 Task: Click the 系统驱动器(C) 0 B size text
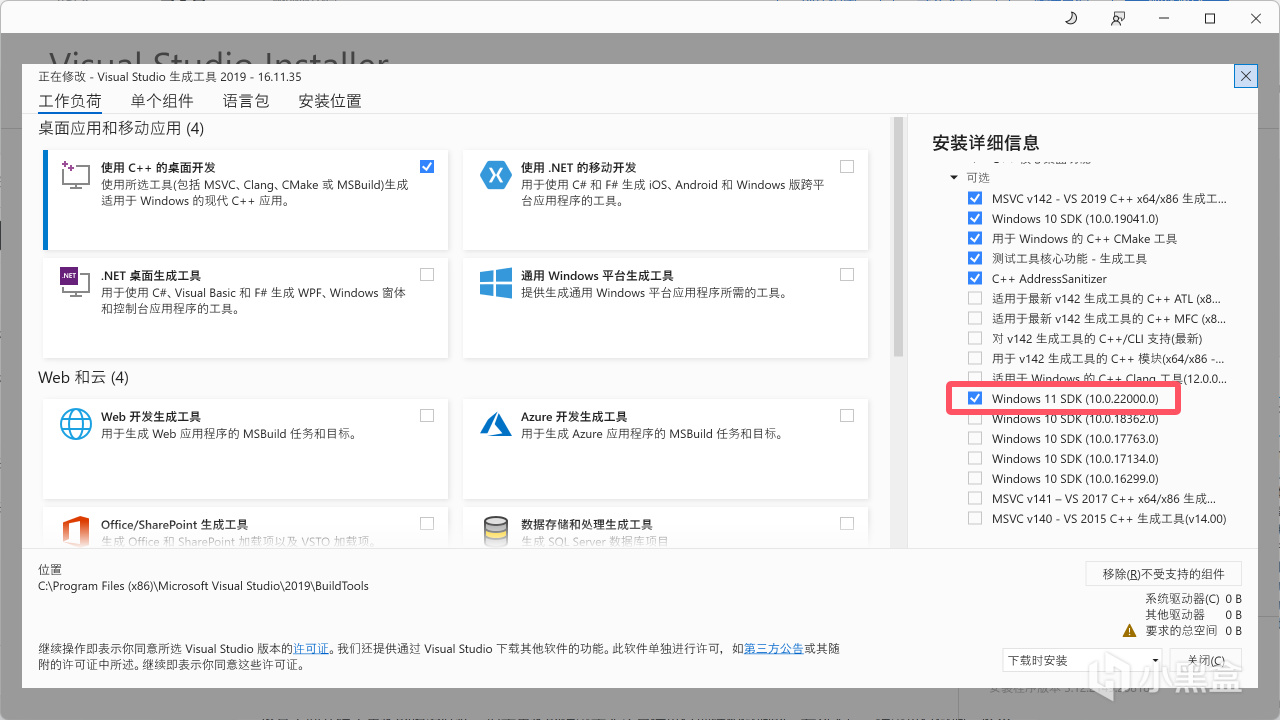(1193, 599)
